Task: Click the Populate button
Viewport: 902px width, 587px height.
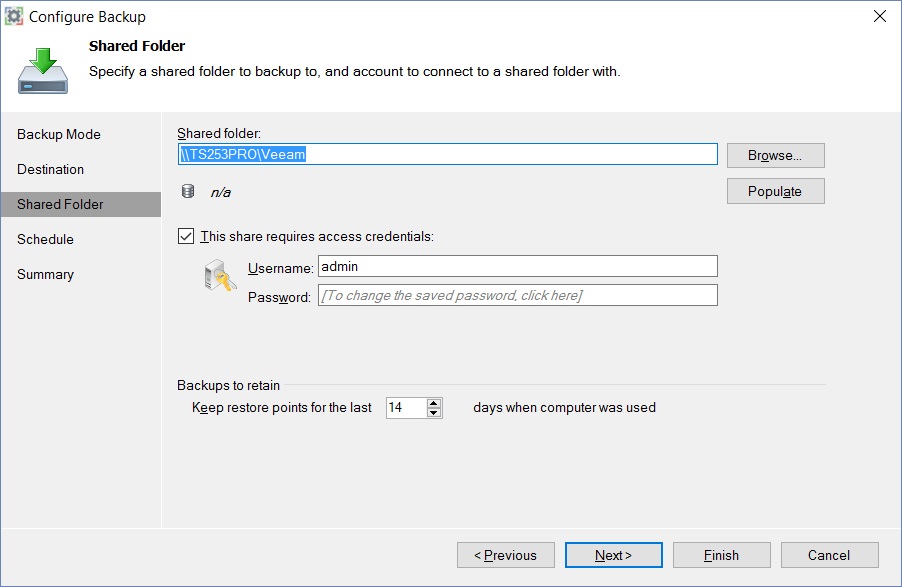Action: (775, 191)
